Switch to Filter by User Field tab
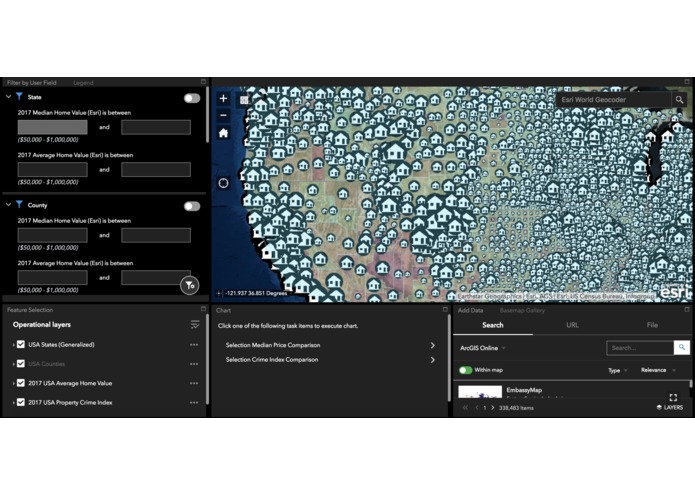This screenshot has width=695, height=494. (x=31, y=82)
